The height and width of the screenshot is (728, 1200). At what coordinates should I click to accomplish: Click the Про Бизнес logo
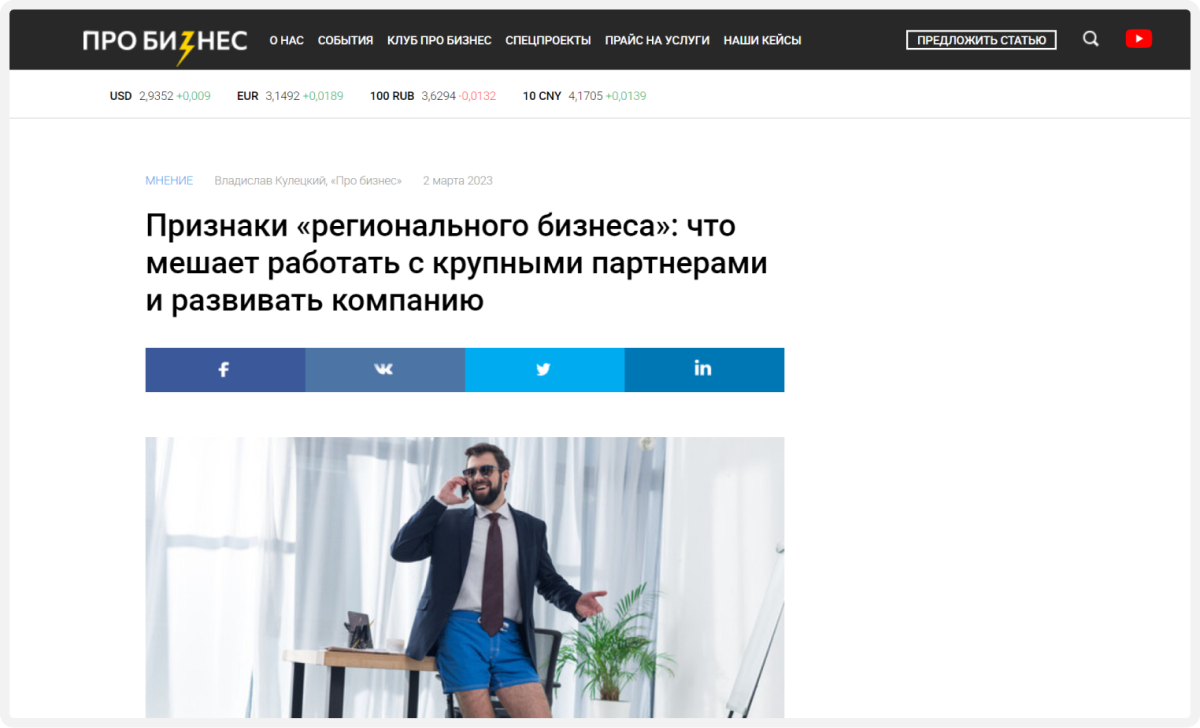pos(165,41)
